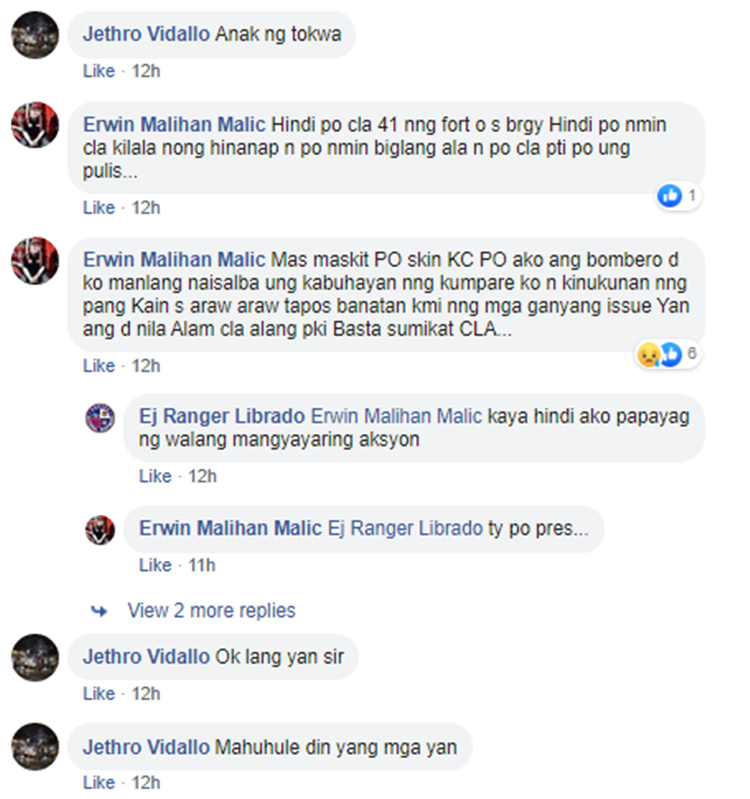750x799 pixels.
Task: Click thumbs-up reaction icon with count 1
Action: click(x=669, y=196)
